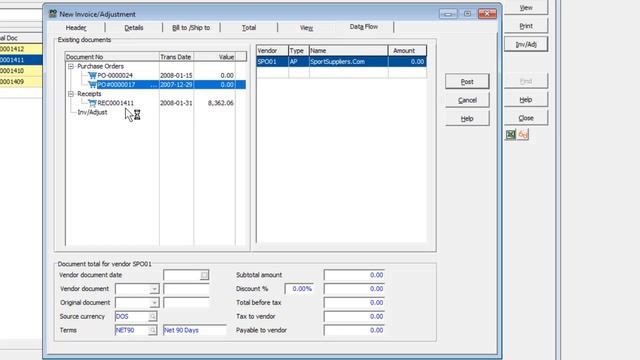Click Help button in the background window
Screen dimensions: 640x360
[x=526, y=100]
